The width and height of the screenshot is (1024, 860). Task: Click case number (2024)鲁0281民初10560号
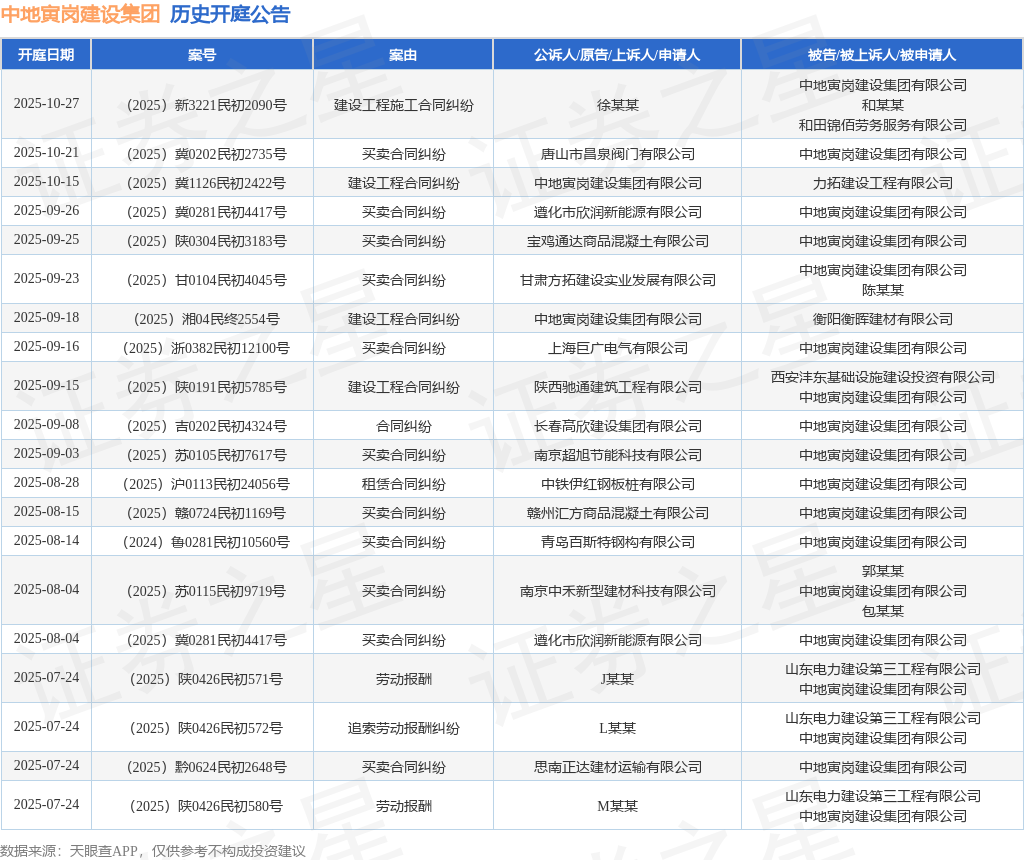tap(206, 542)
